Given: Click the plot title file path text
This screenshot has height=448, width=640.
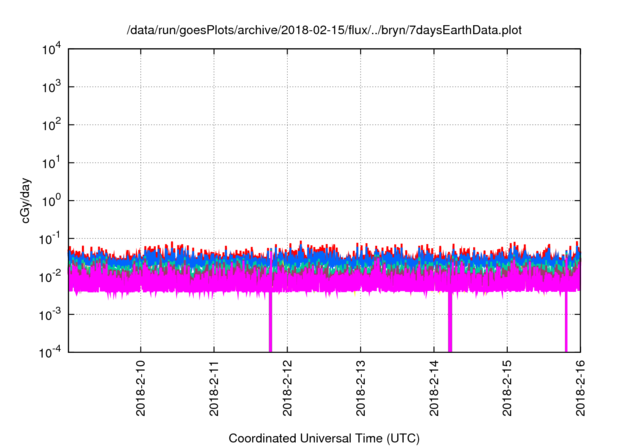Looking at the screenshot, I should 324,30.
